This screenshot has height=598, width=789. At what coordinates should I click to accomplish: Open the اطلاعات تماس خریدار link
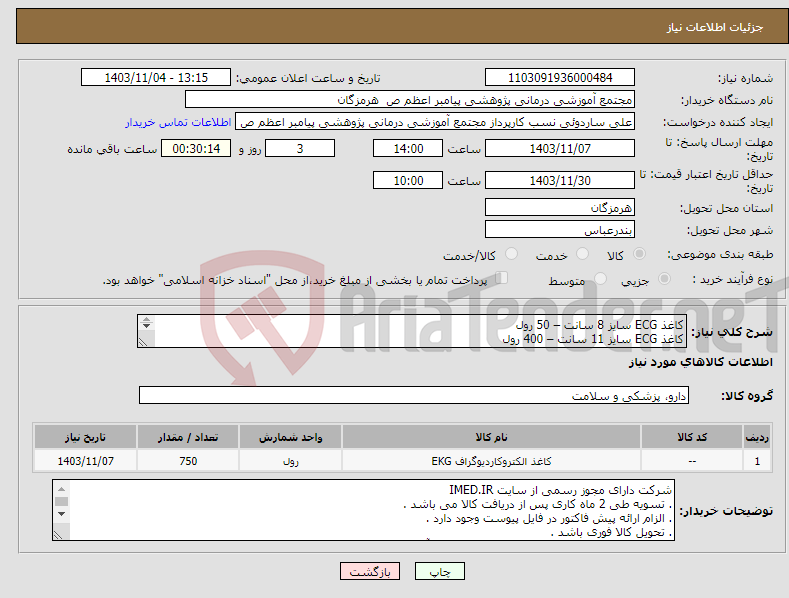[x=178, y=122]
